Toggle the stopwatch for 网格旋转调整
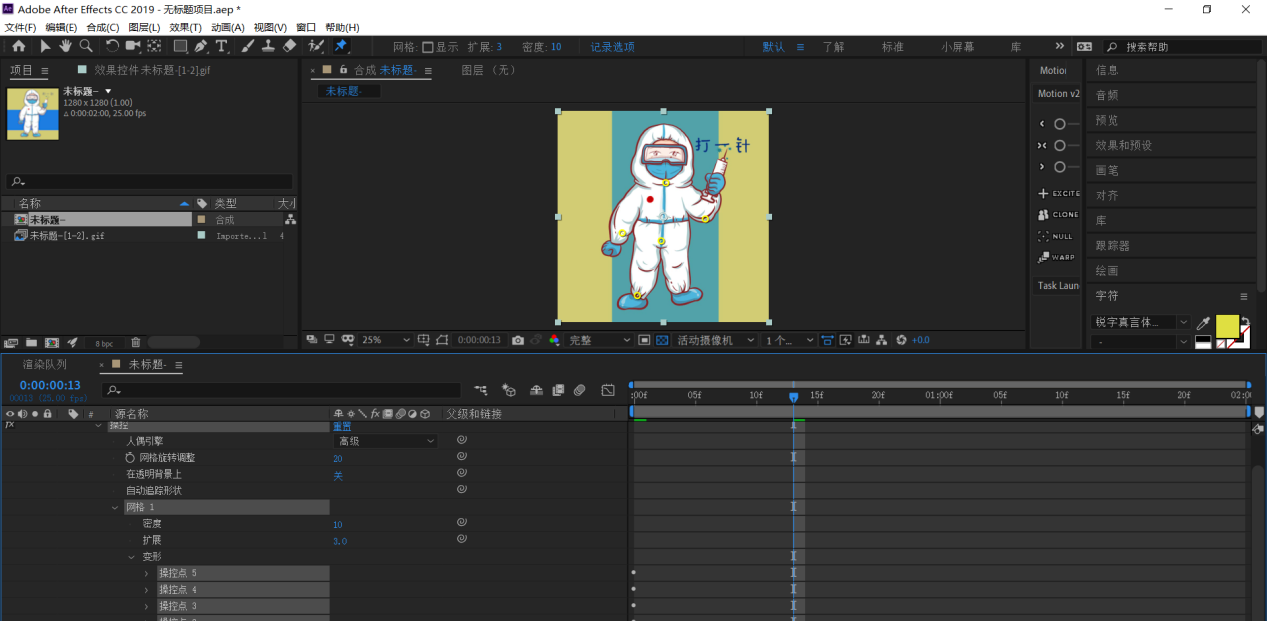Screen dimensions: 1267x621 pyautogui.click(x=129, y=457)
